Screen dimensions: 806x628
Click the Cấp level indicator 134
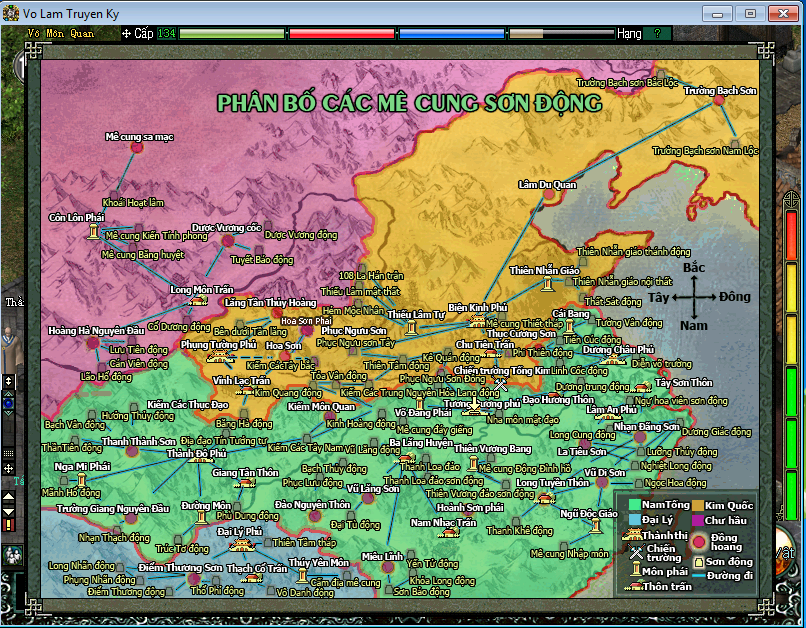[167, 33]
